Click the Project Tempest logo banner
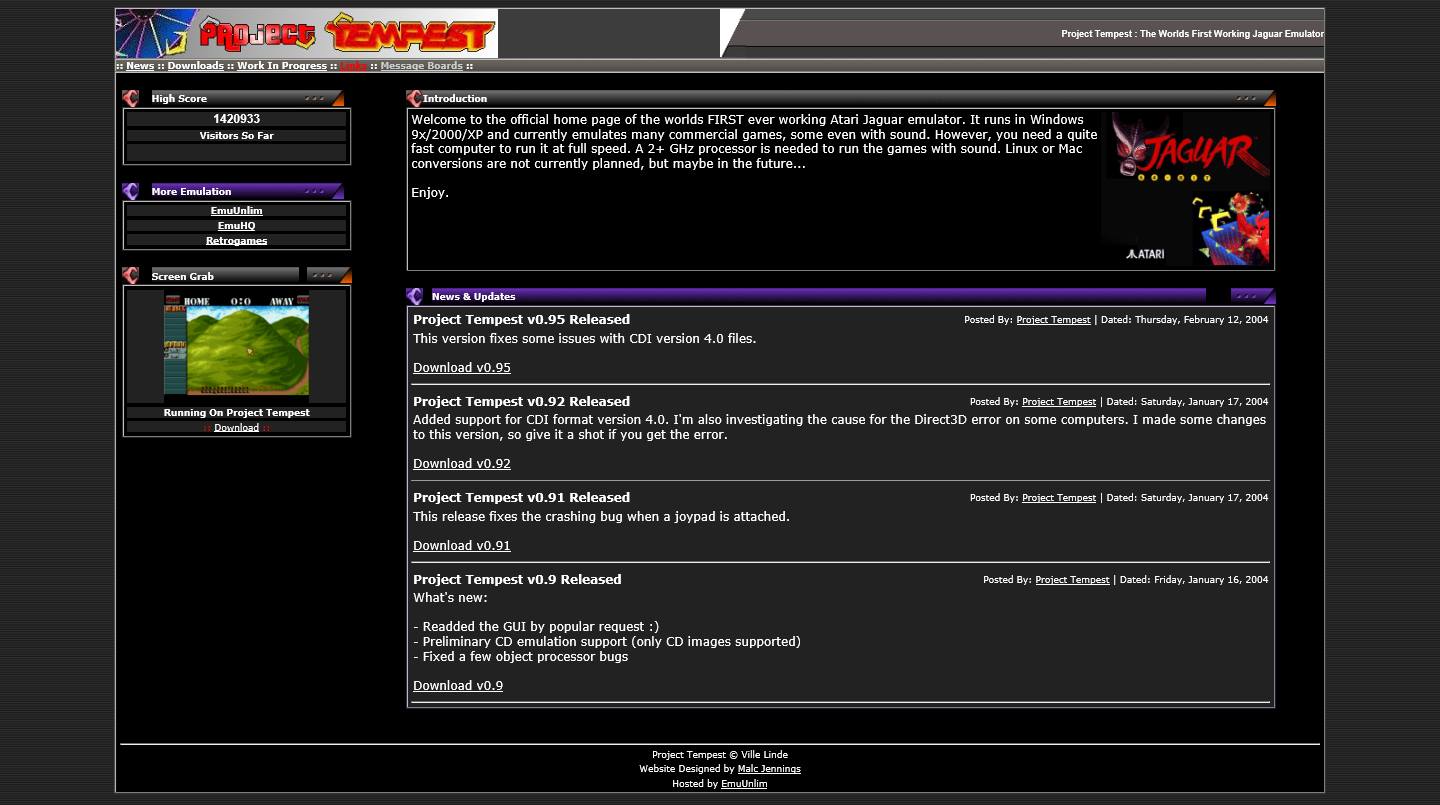 307,34
